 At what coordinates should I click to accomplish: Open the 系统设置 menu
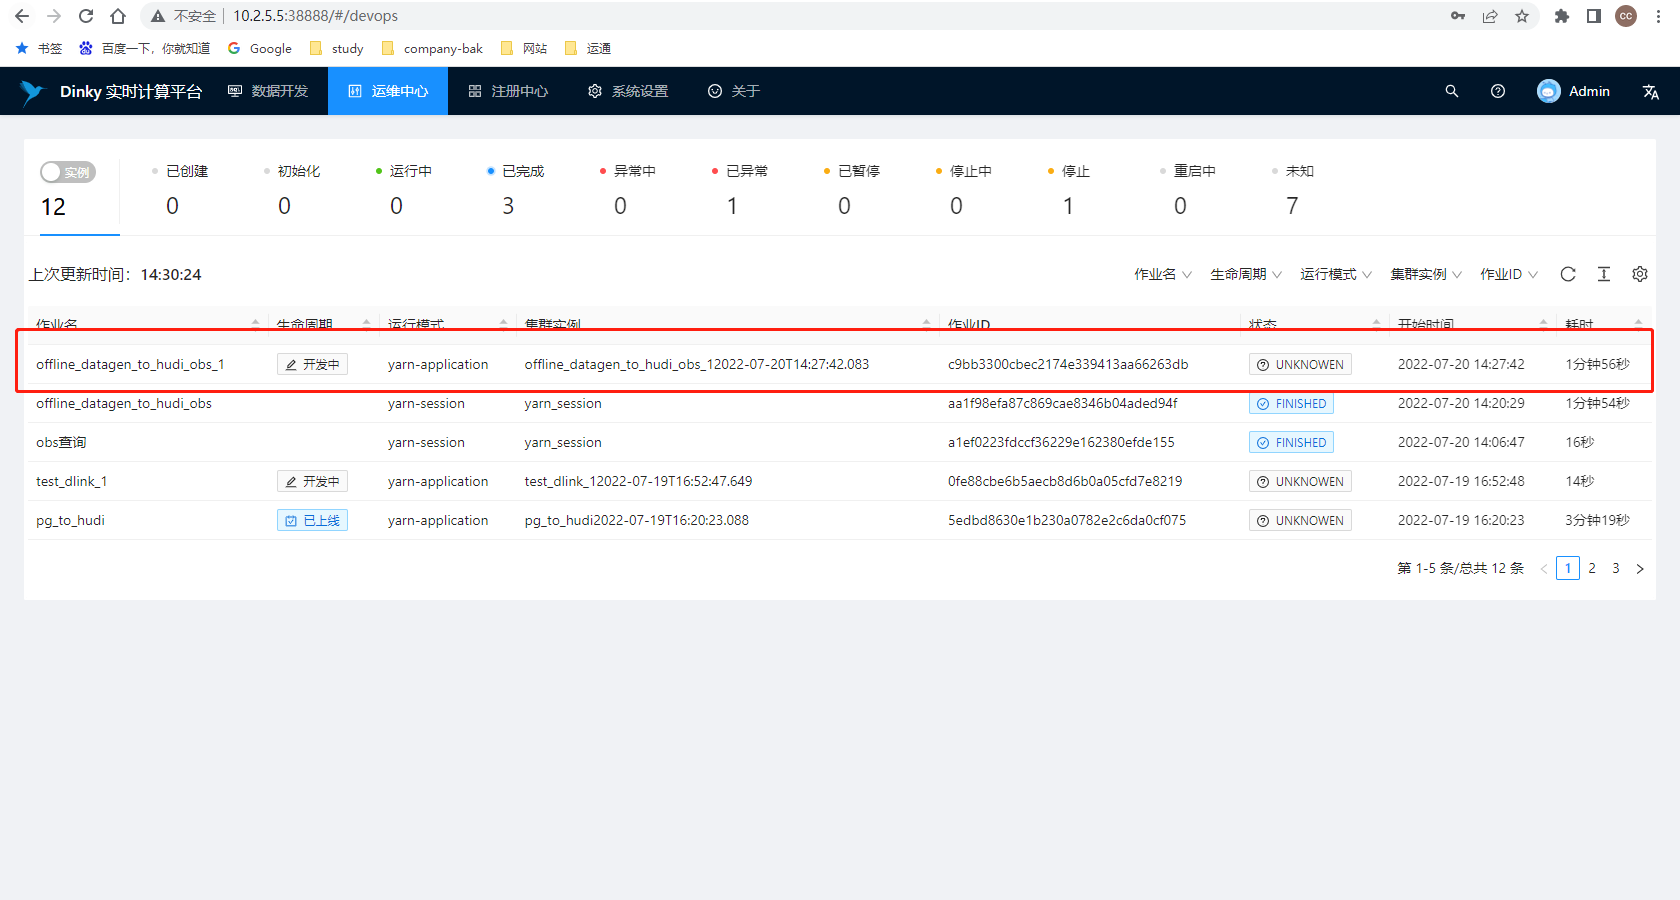pos(628,91)
